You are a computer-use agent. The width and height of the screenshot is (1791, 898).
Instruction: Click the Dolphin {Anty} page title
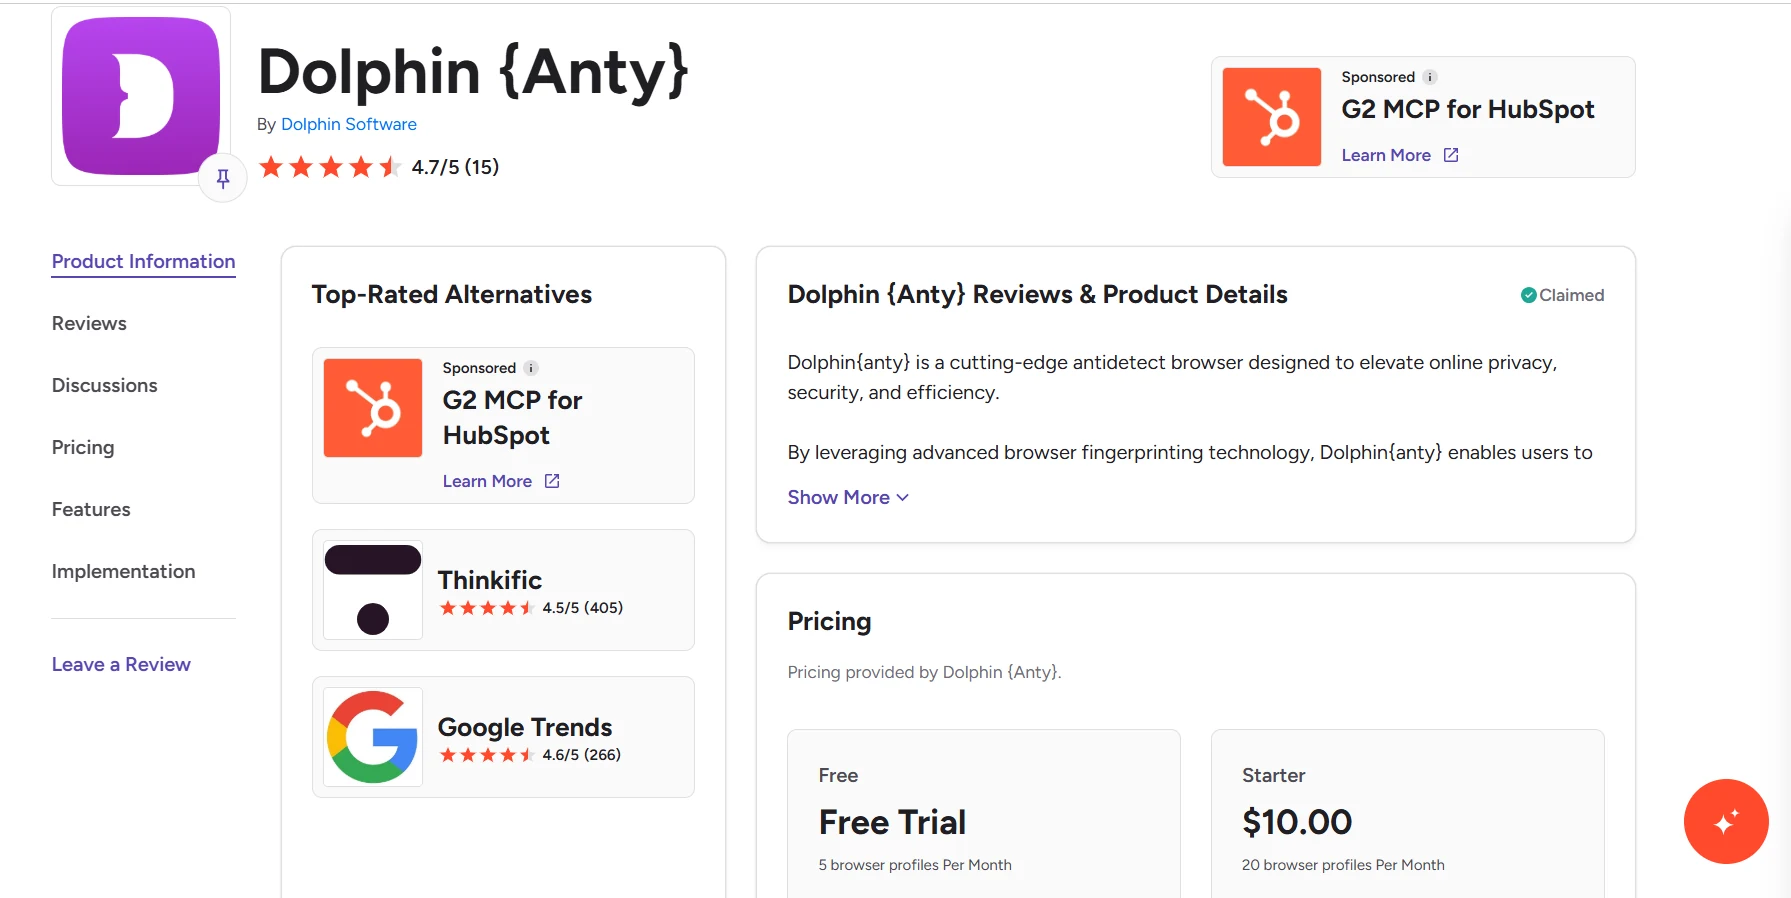(473, 72)
